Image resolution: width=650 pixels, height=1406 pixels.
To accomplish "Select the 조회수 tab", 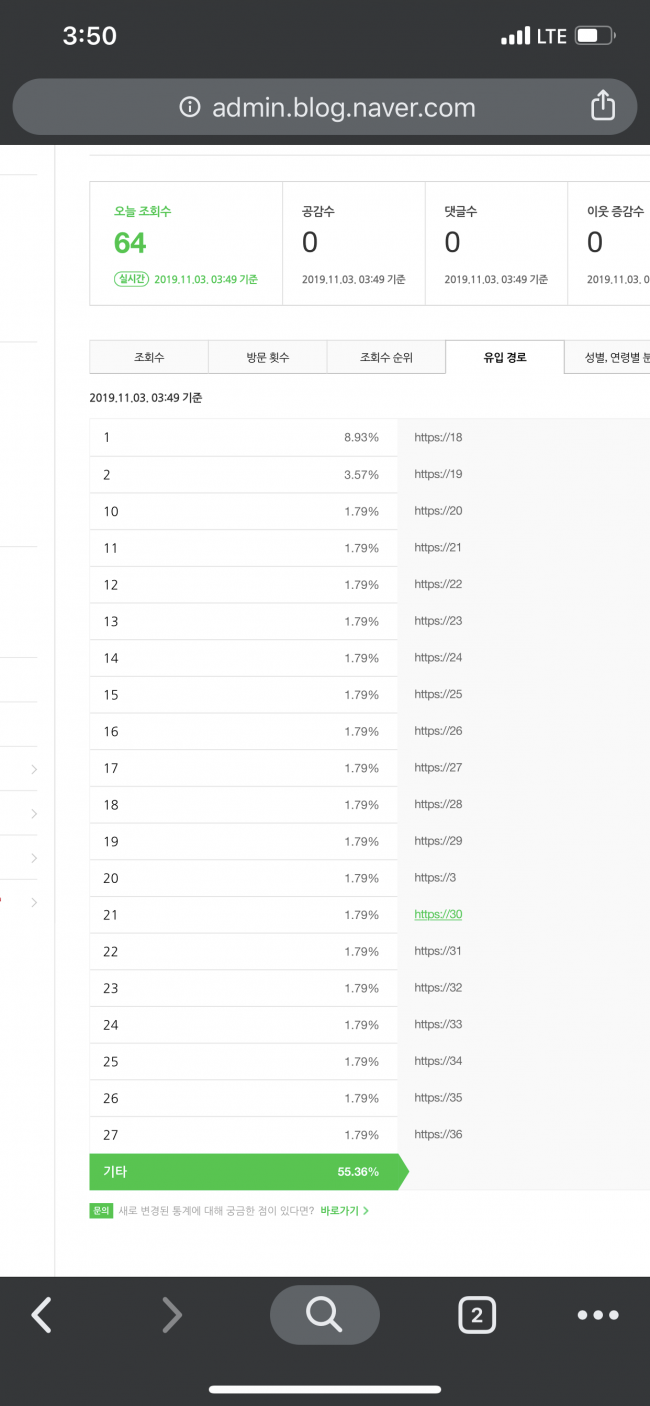I will [149, 357].
